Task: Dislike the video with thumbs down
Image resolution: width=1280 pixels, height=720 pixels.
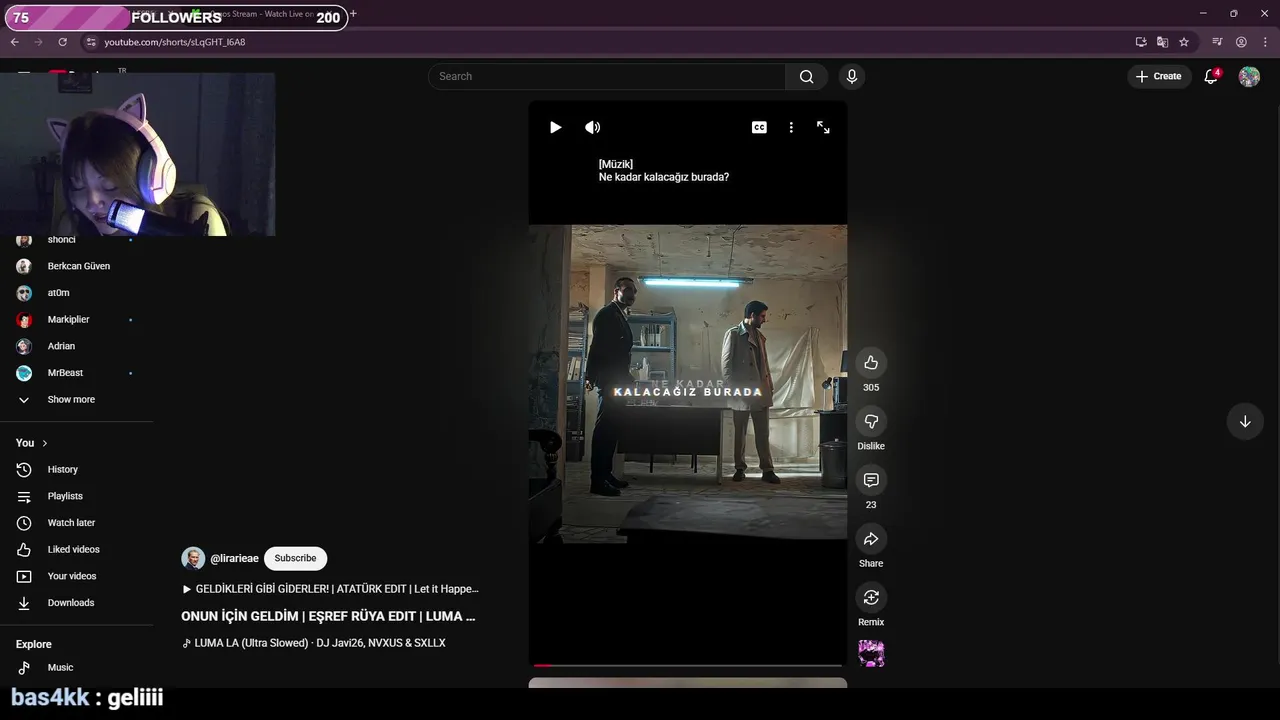Action: tap(871, 421)
